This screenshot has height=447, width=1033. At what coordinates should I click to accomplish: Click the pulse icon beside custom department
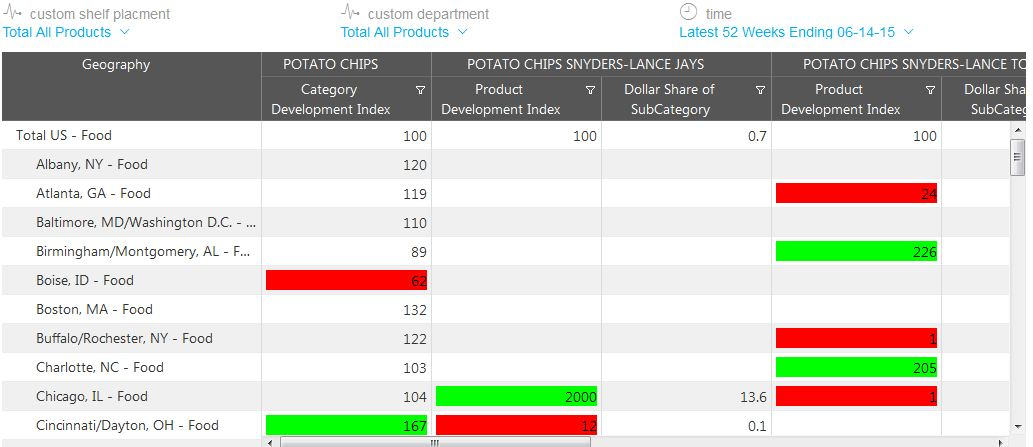coord(350,13)
